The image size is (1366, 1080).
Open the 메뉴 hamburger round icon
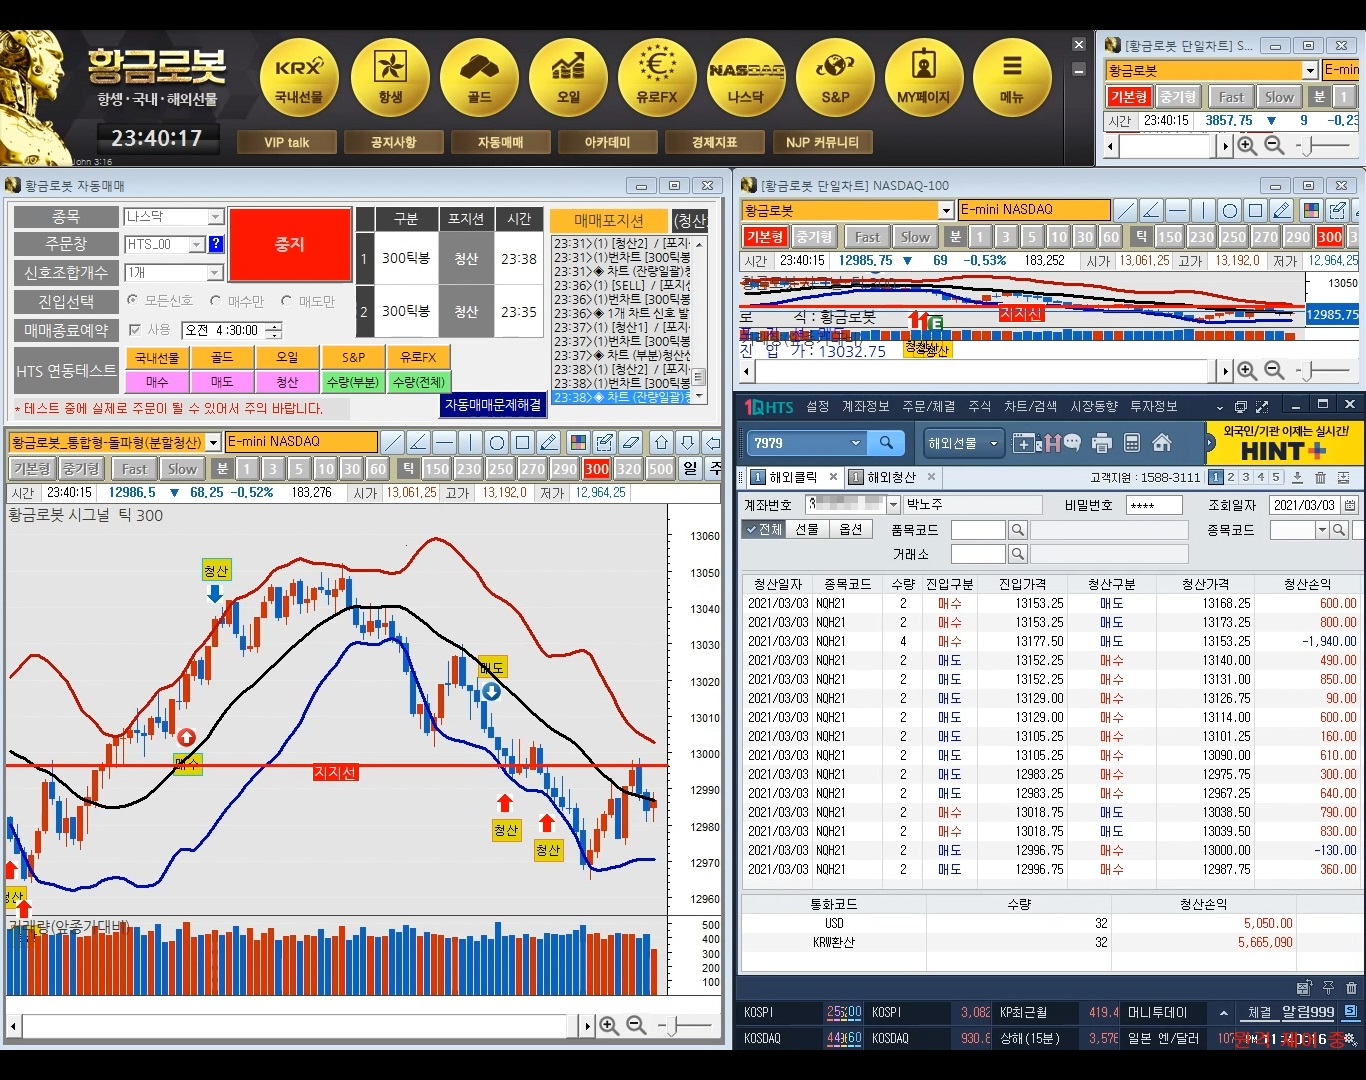[1012, 78]
